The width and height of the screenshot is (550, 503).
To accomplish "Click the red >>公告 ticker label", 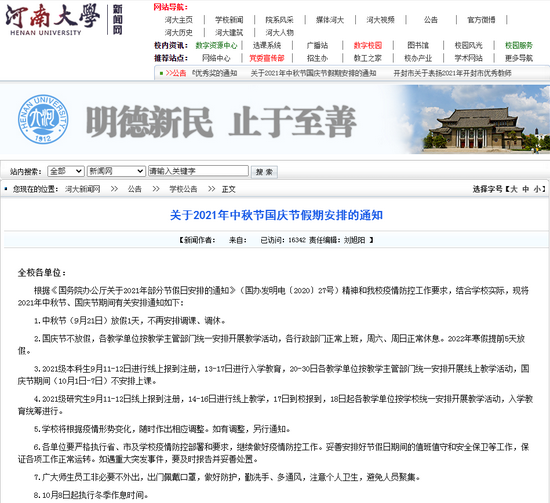I will 176,73.
